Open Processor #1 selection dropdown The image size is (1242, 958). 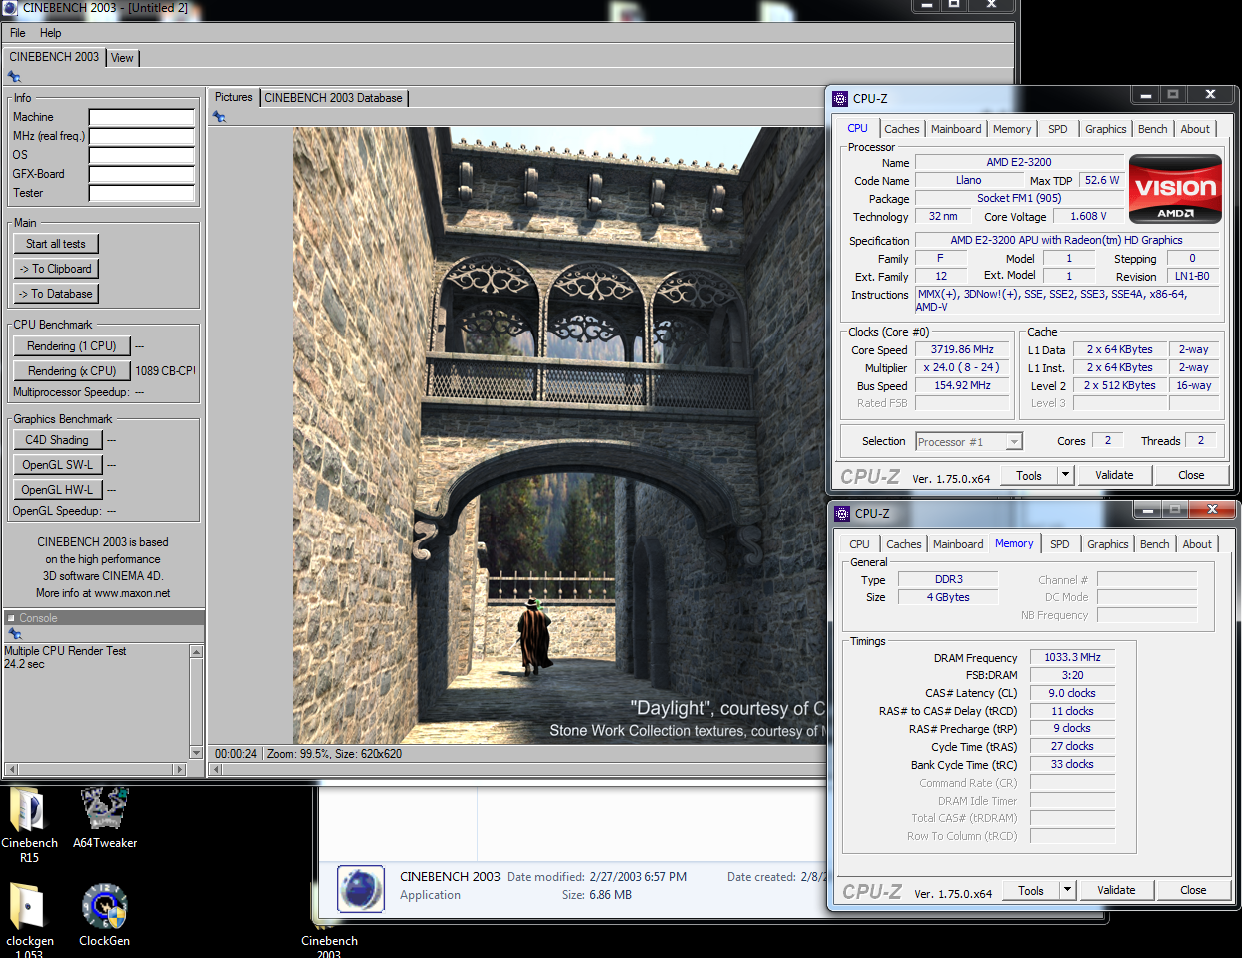pyautogui.click(x=969, y=441)
